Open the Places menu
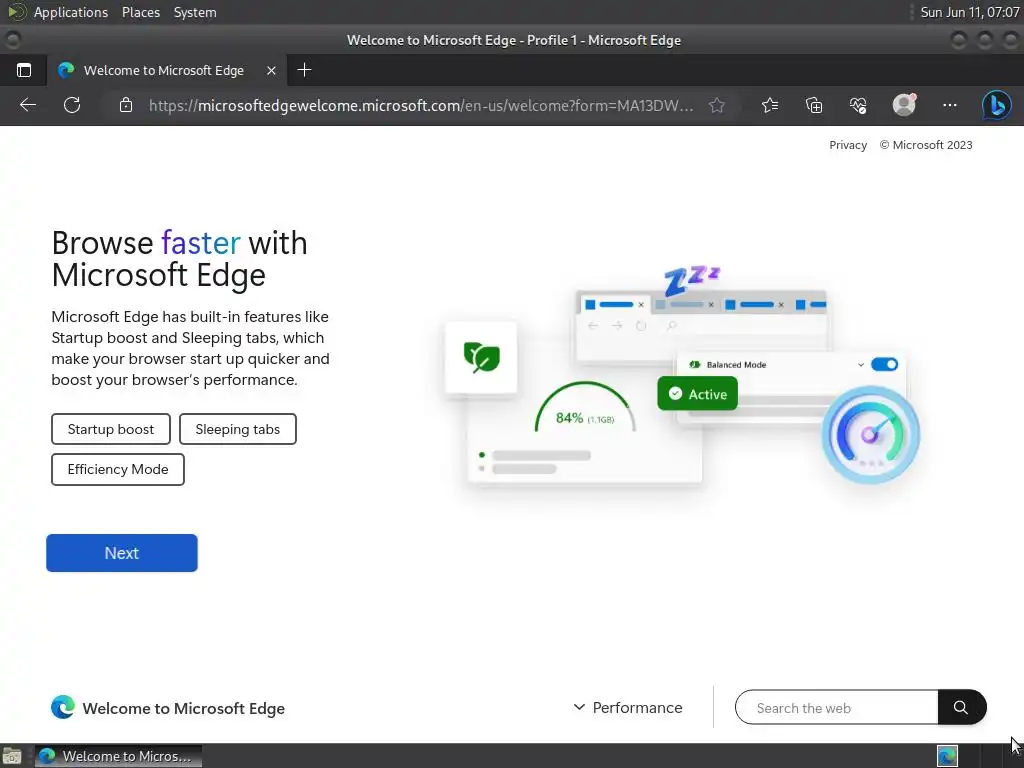Screen dimensions: 1024x768 tap(140, 12)
